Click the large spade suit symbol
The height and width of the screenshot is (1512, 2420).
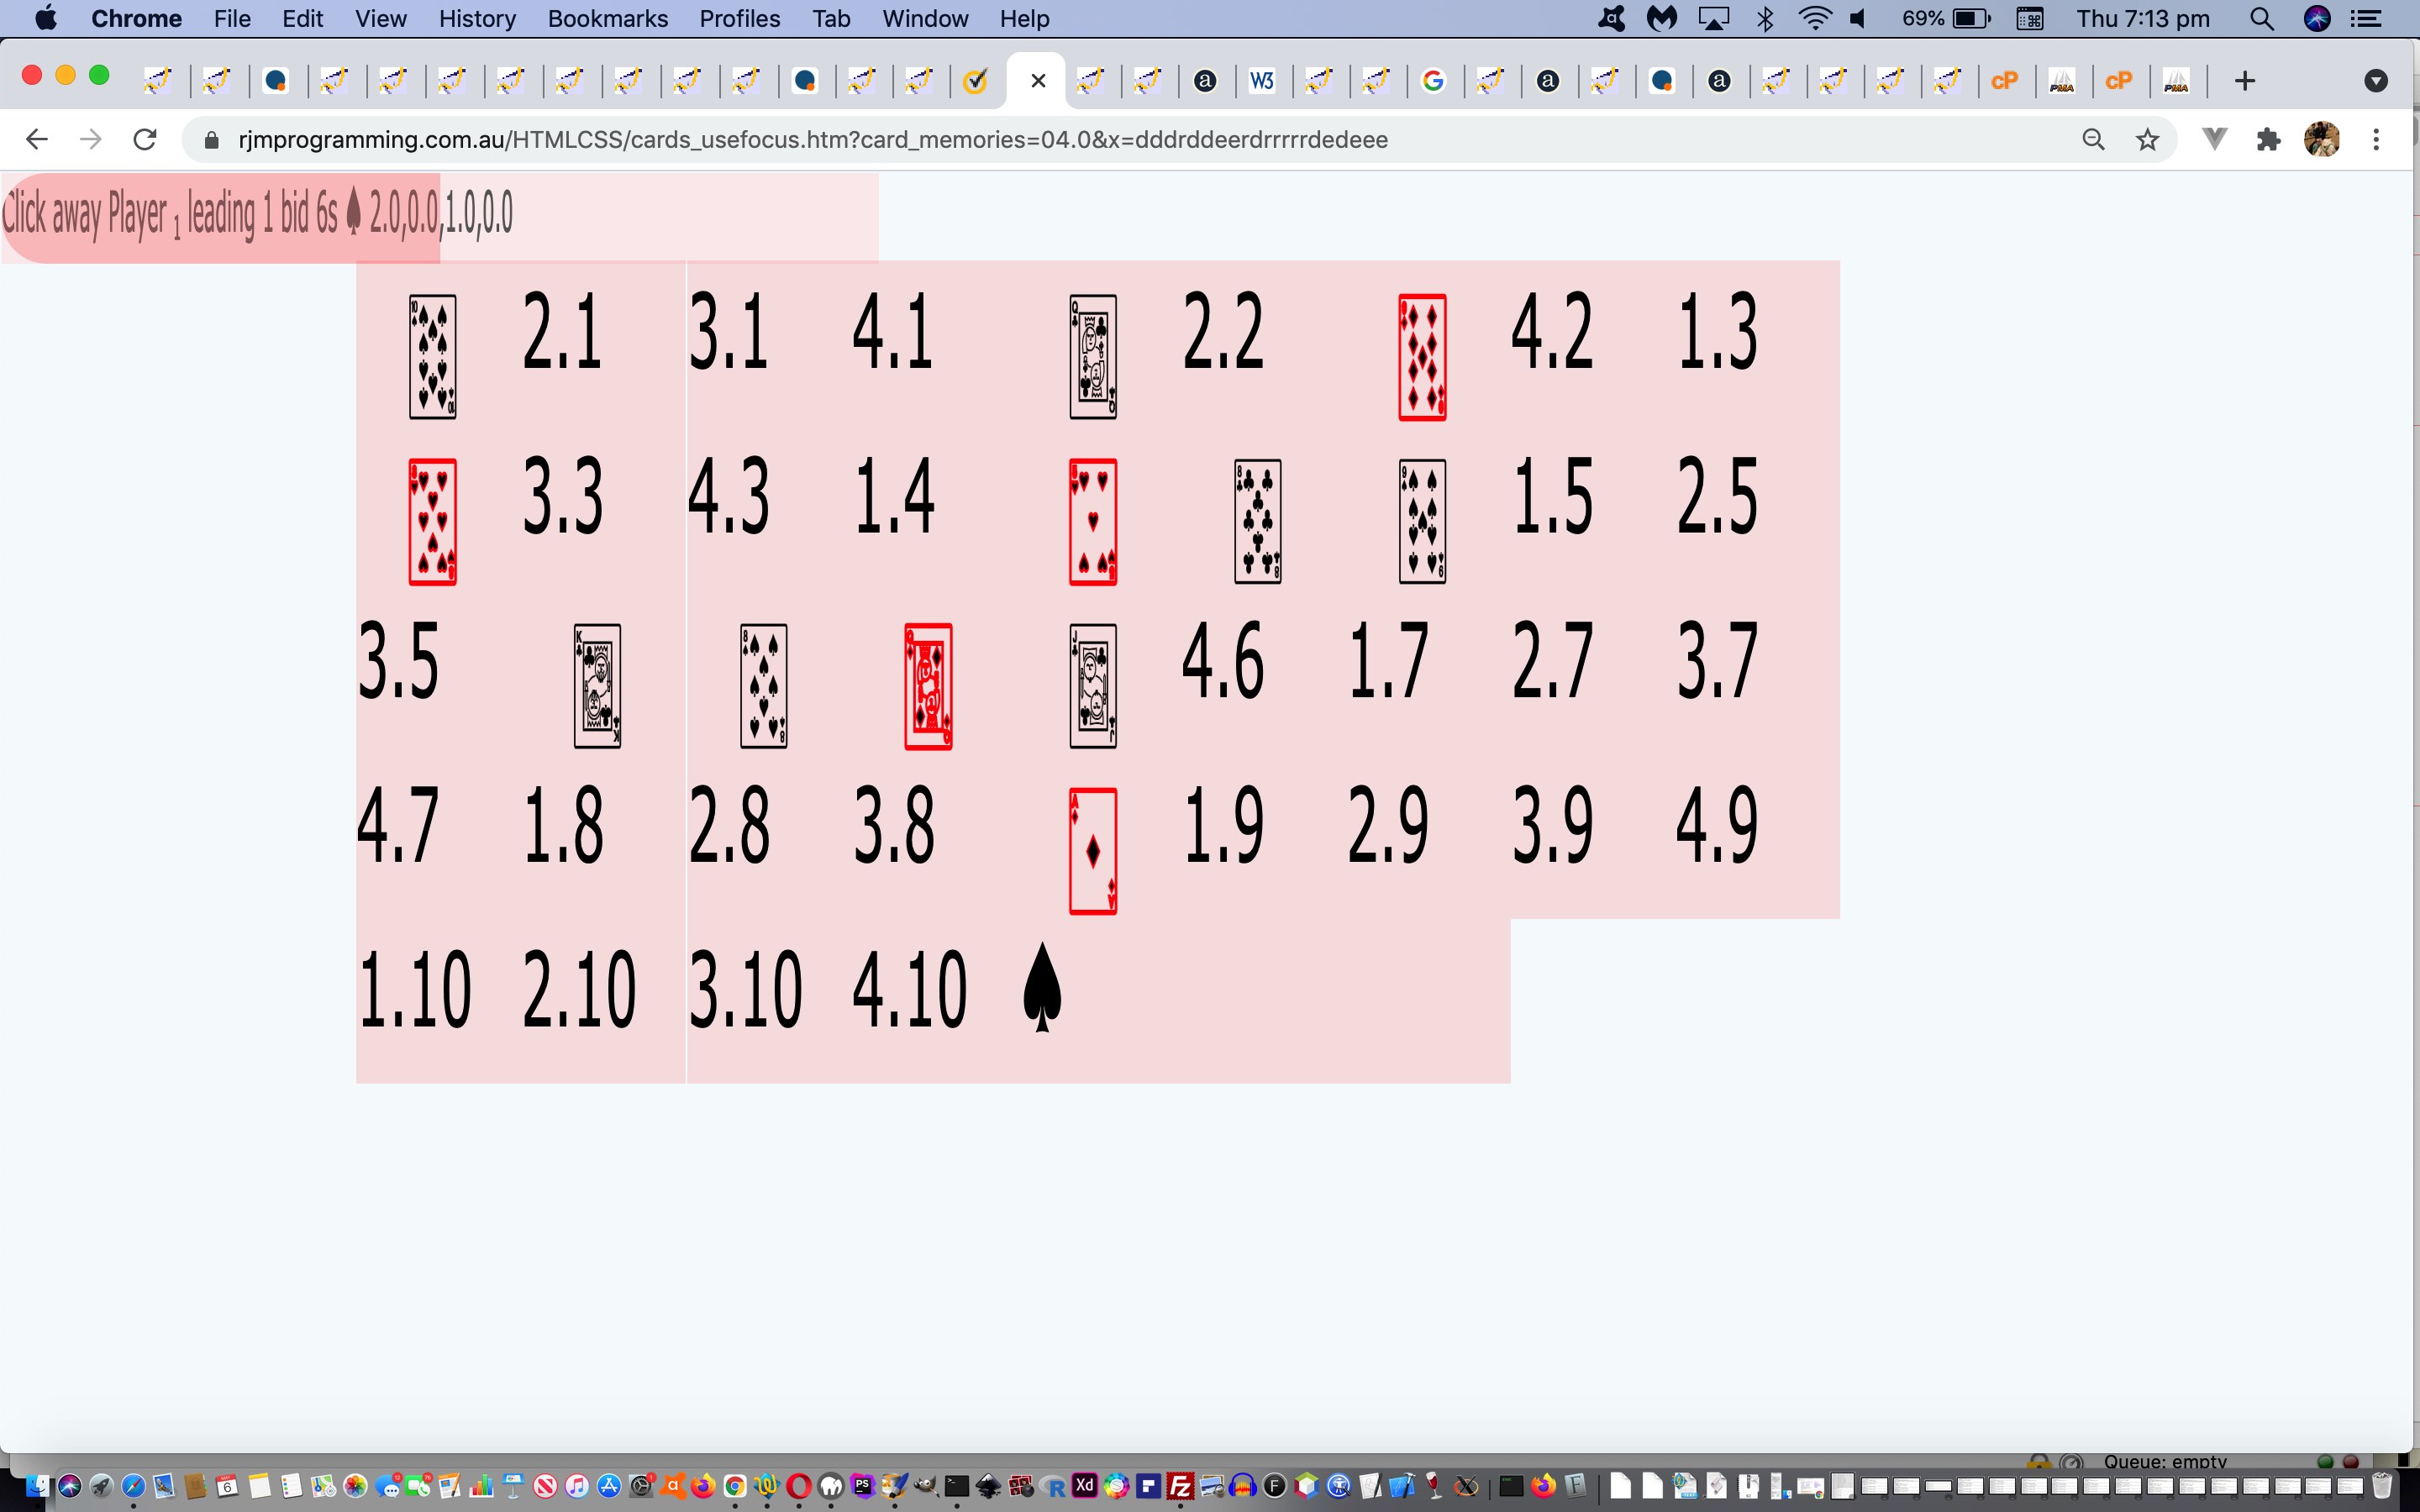1042,986
